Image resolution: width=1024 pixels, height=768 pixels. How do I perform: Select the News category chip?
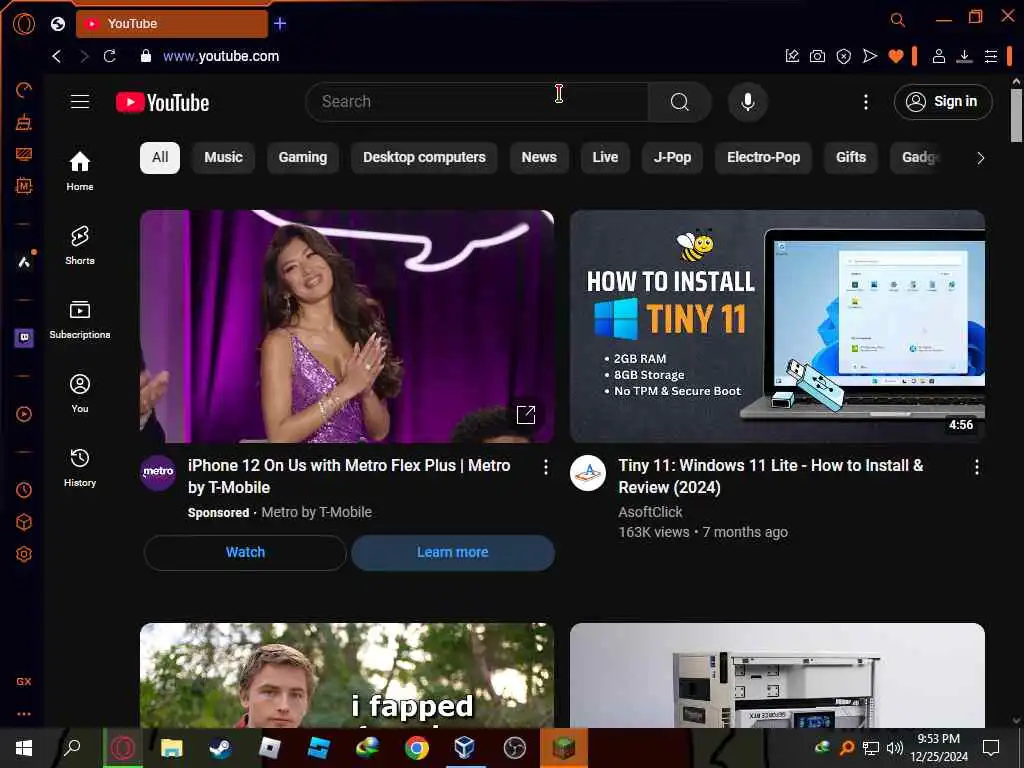click(x=539, y=157)
